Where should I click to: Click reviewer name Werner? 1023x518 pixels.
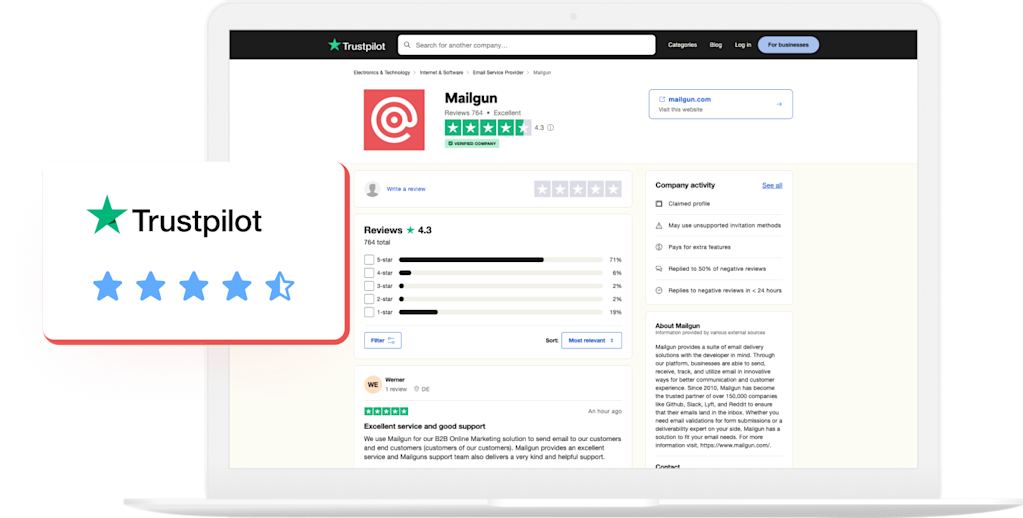pyautogui.click(x=395, y=380)
